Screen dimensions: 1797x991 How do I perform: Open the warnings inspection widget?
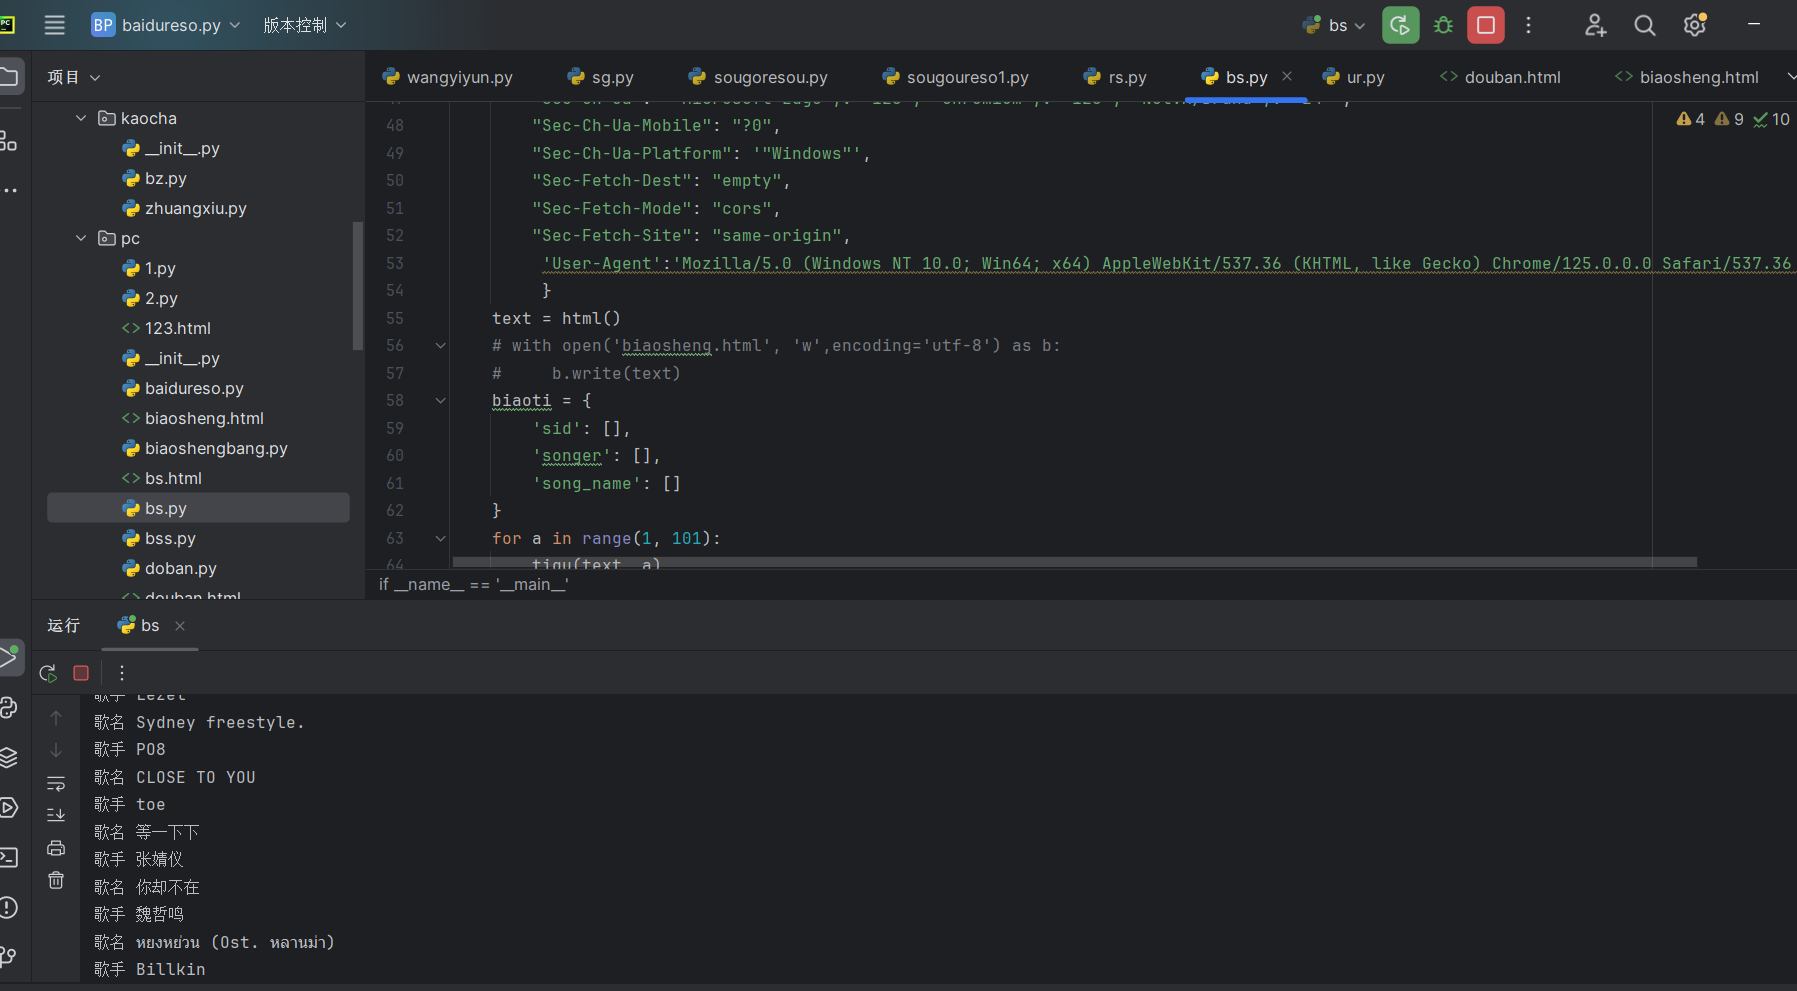pyautogui.click(x=1733, y=119)
